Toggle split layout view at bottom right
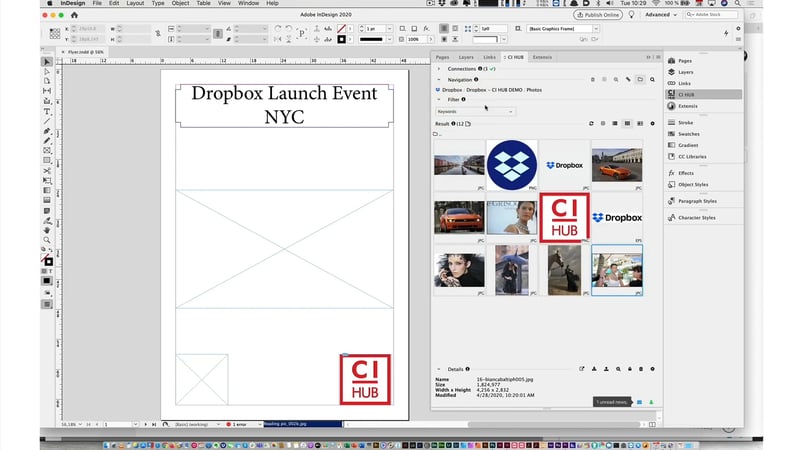 (652, 424)
